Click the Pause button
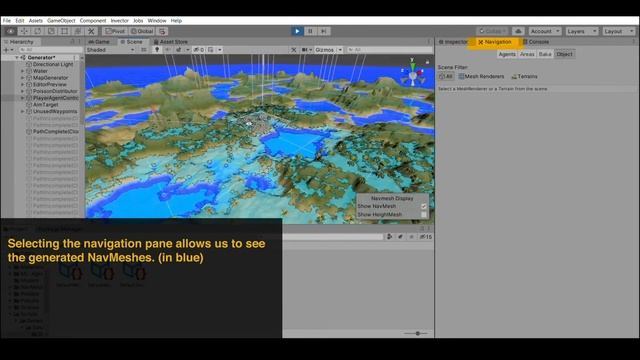640x360 pixels. point(310,31)
